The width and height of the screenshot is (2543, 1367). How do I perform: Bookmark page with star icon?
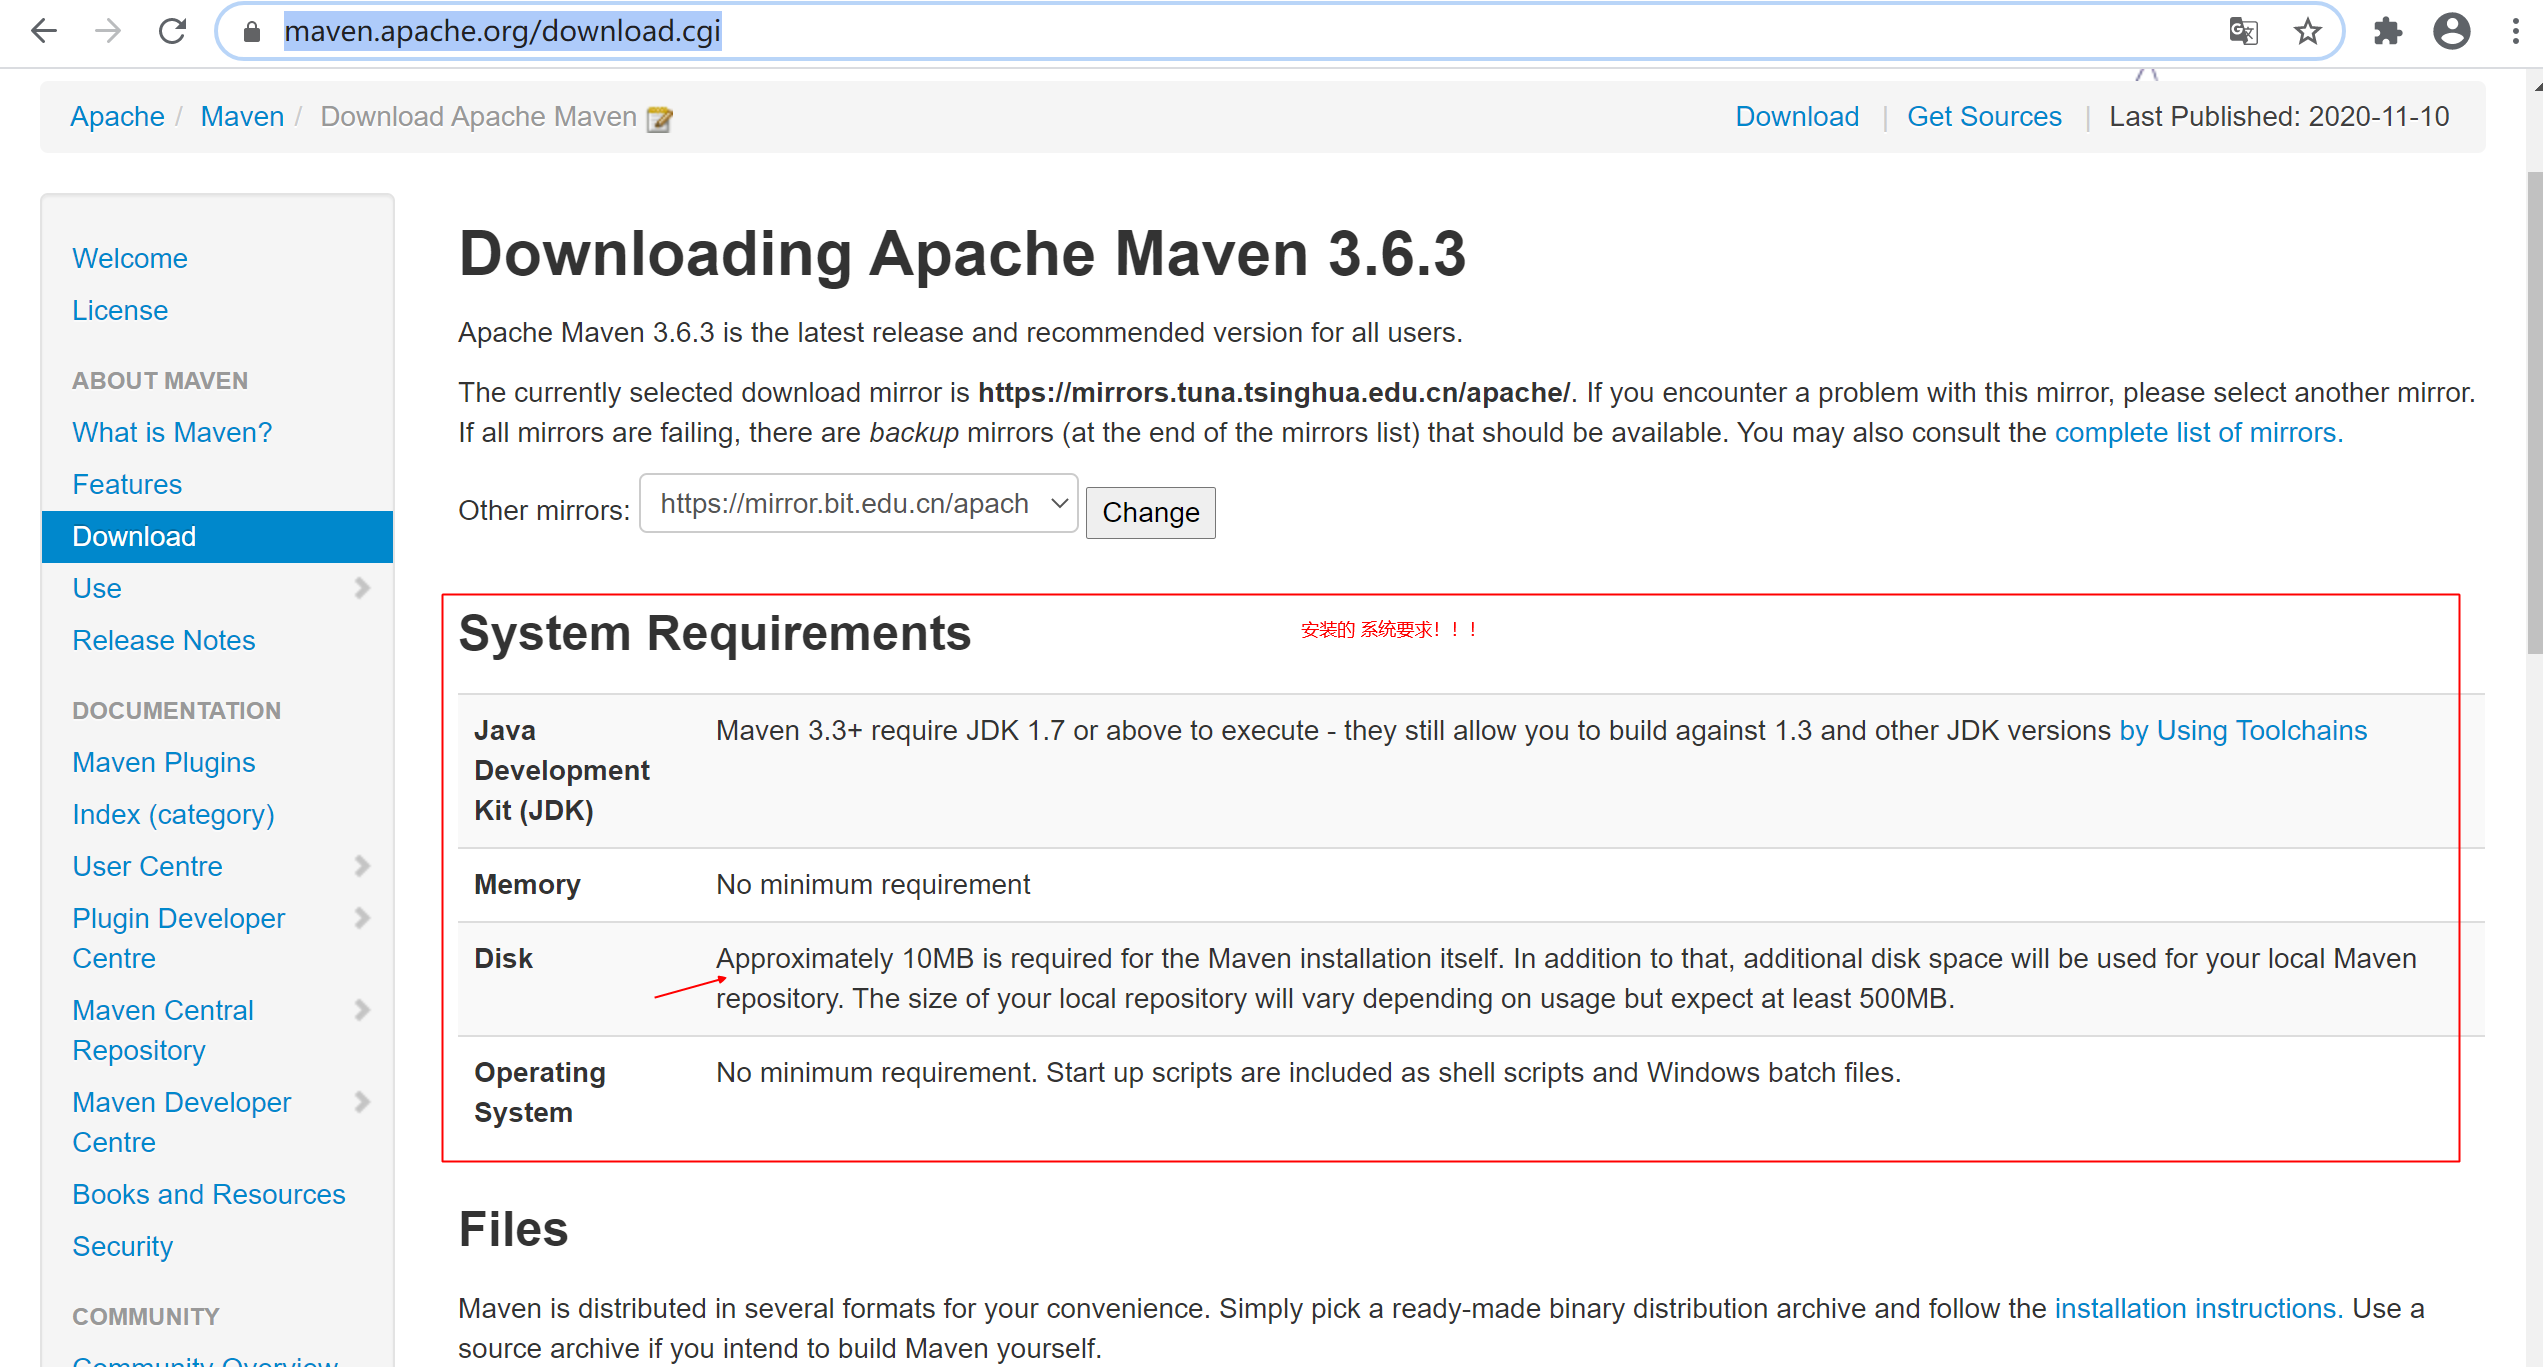click(2308, 32)
